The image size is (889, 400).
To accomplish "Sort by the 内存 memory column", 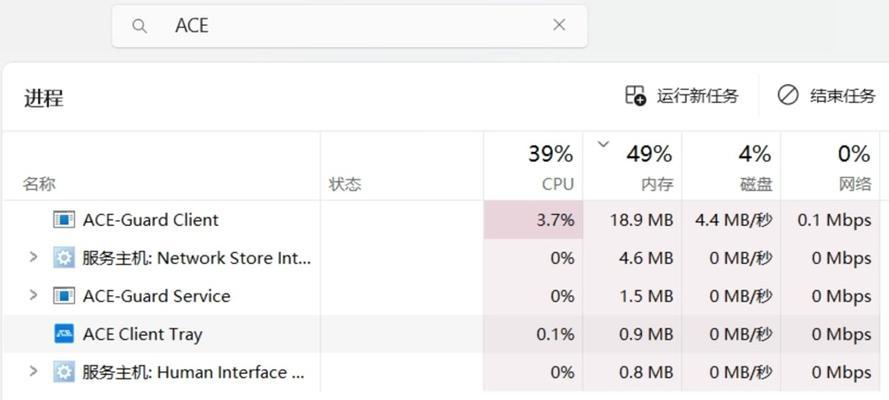I will [632, 167].
